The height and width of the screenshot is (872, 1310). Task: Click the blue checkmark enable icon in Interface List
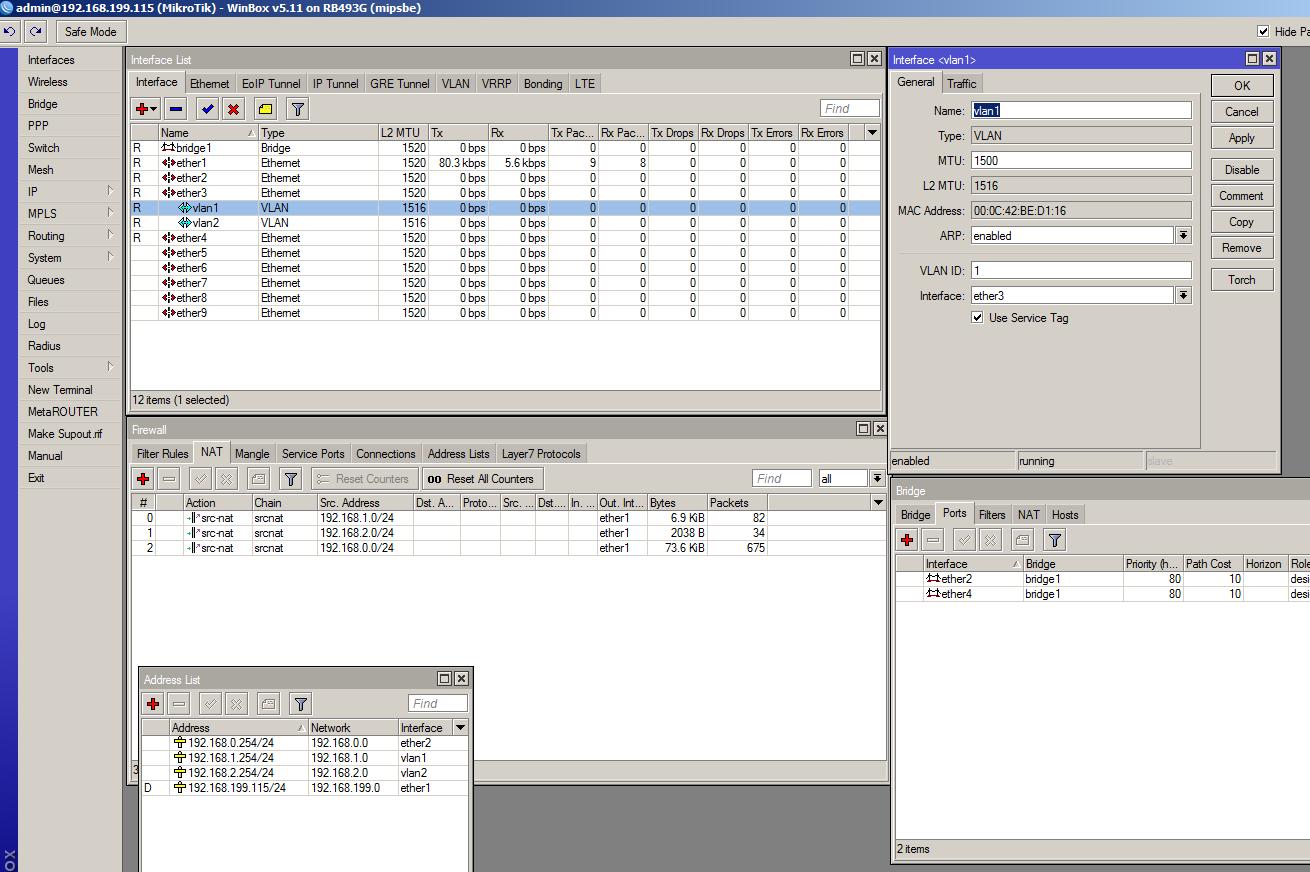tap(207, 109)
